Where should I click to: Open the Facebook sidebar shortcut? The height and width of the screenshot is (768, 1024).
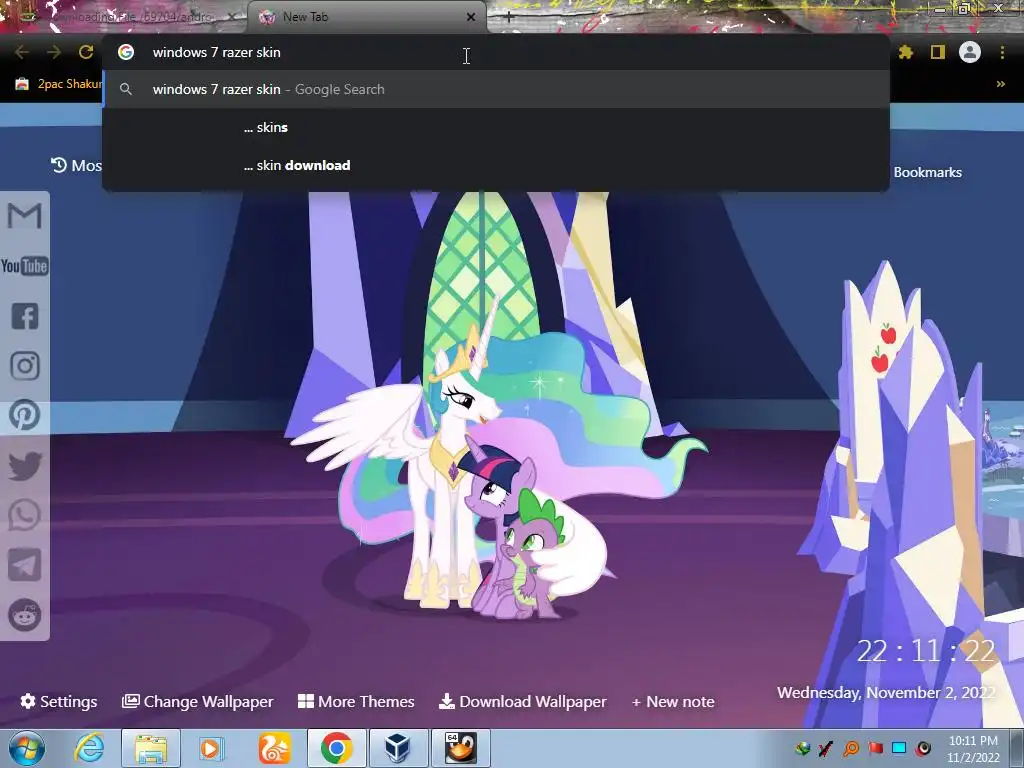[25, 316]
